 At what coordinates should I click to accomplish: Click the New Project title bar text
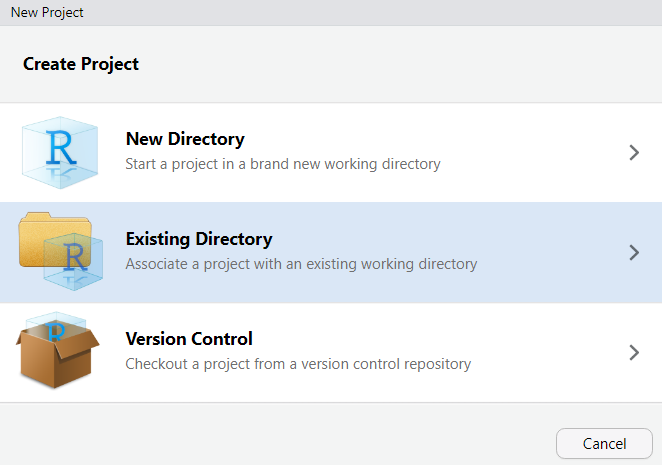pos(47,12)
